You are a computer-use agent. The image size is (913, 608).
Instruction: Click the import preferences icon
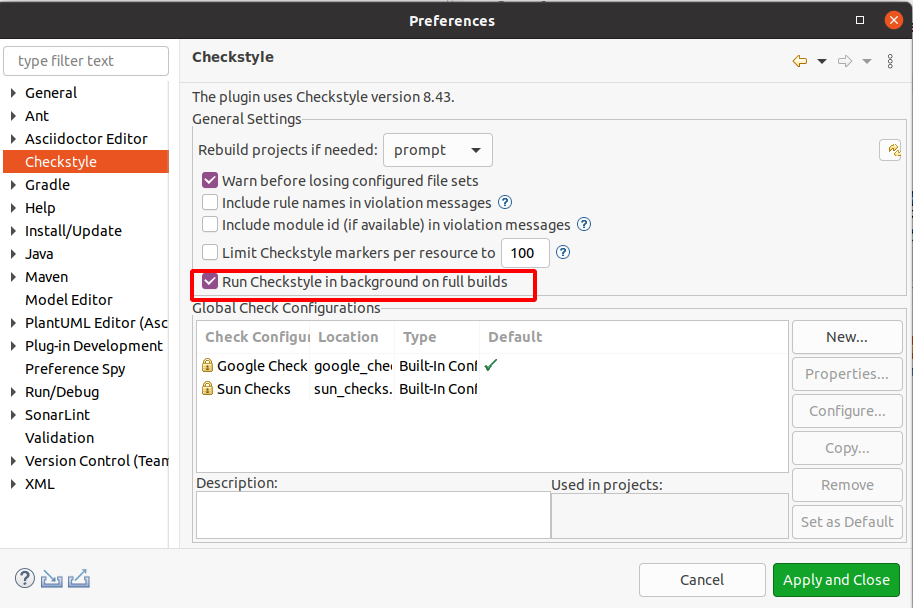tap(52, 579)
